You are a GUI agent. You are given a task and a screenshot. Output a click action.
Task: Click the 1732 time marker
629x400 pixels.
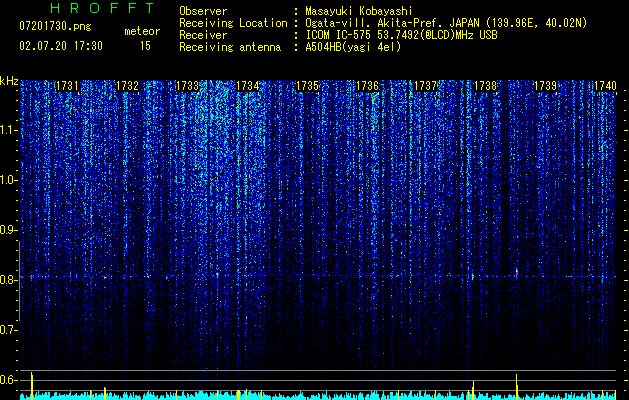127,85
